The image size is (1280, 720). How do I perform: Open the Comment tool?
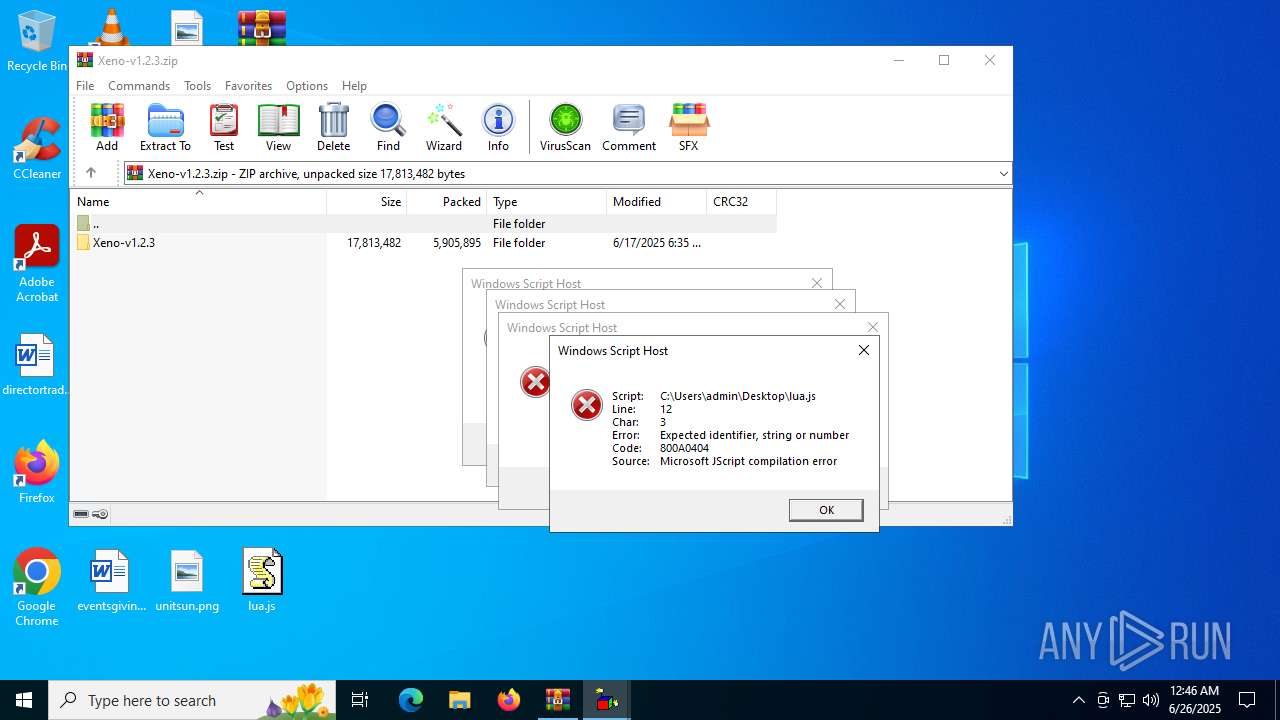click(629, 127)
